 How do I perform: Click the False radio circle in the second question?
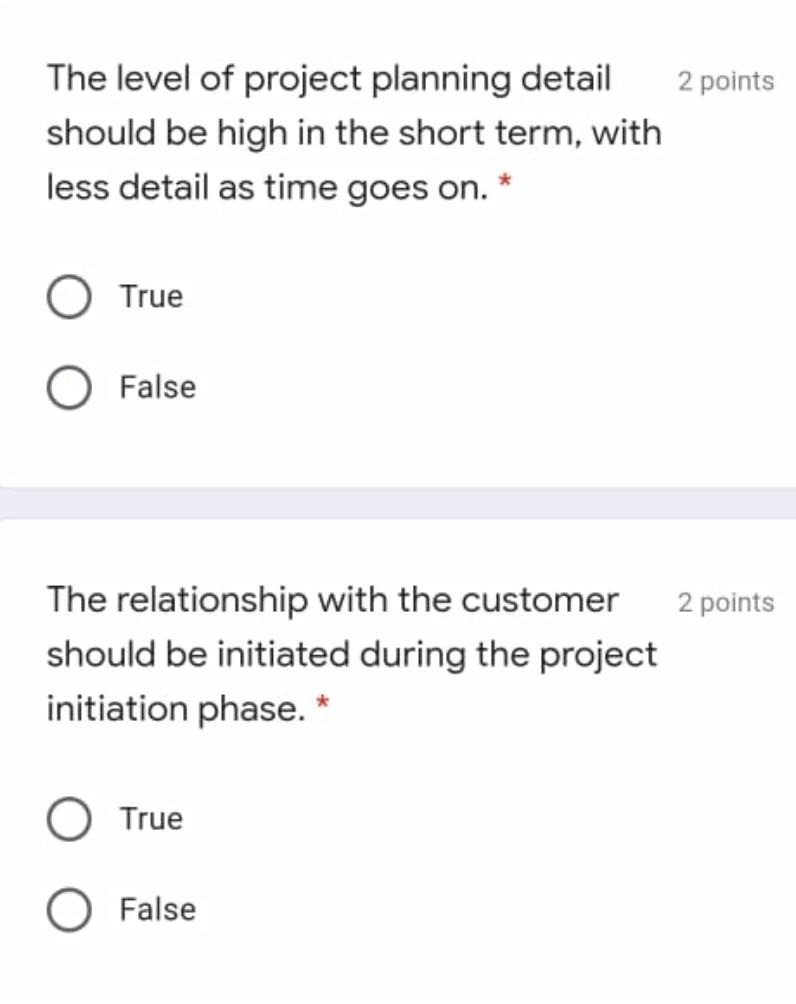67,909
